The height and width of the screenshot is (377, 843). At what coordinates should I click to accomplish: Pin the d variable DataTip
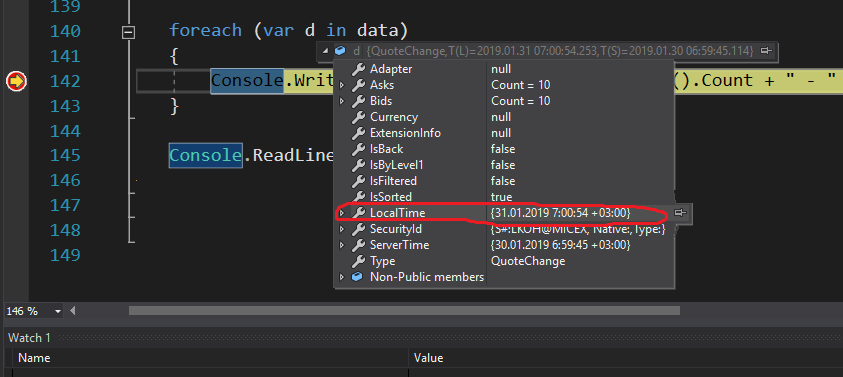pos(766,51)
